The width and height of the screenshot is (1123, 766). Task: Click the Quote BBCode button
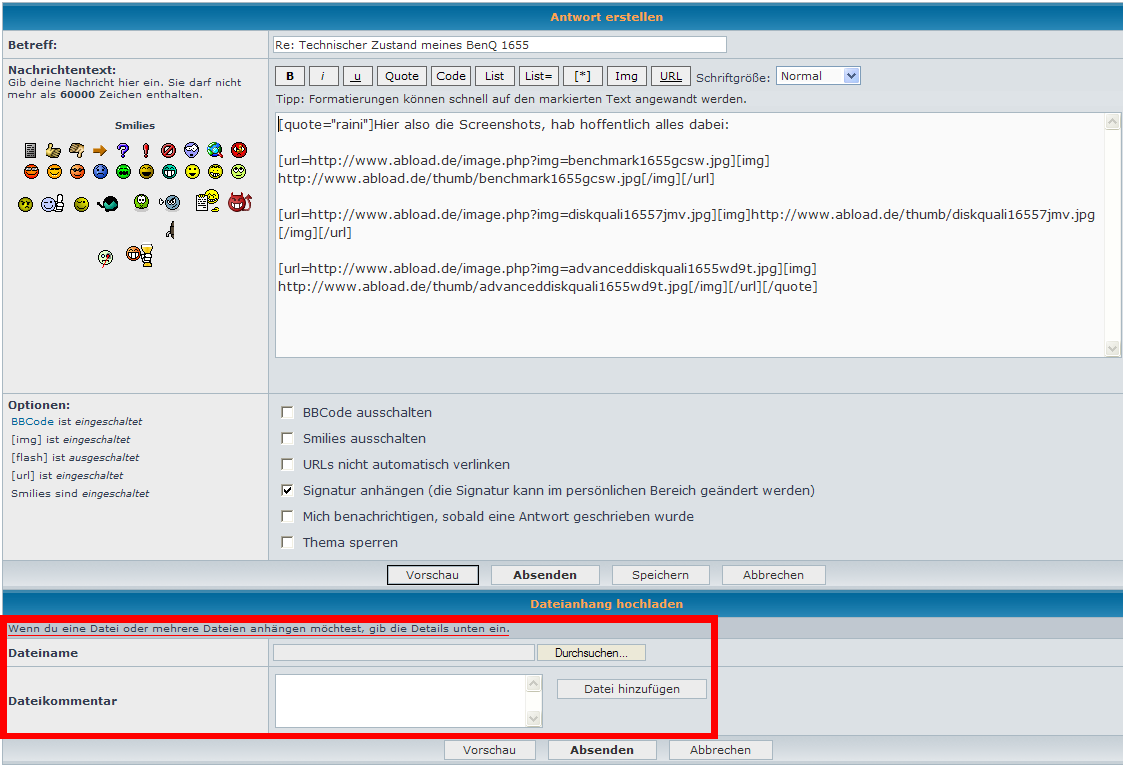pyautogui.click(x=402, y=76)
